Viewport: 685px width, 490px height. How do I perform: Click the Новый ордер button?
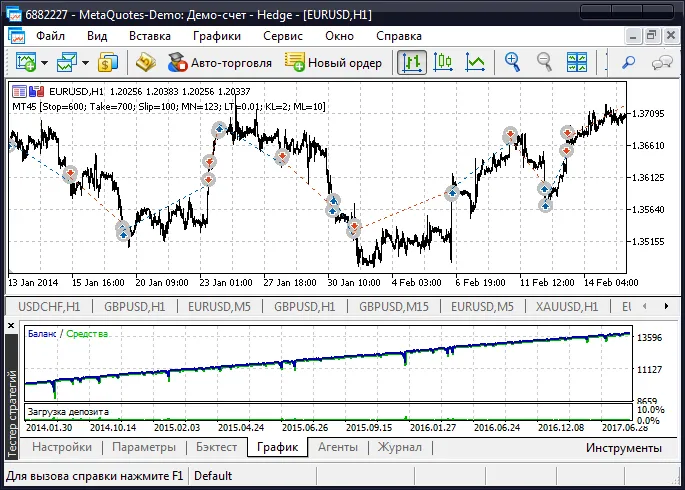[x=334, y=63]
